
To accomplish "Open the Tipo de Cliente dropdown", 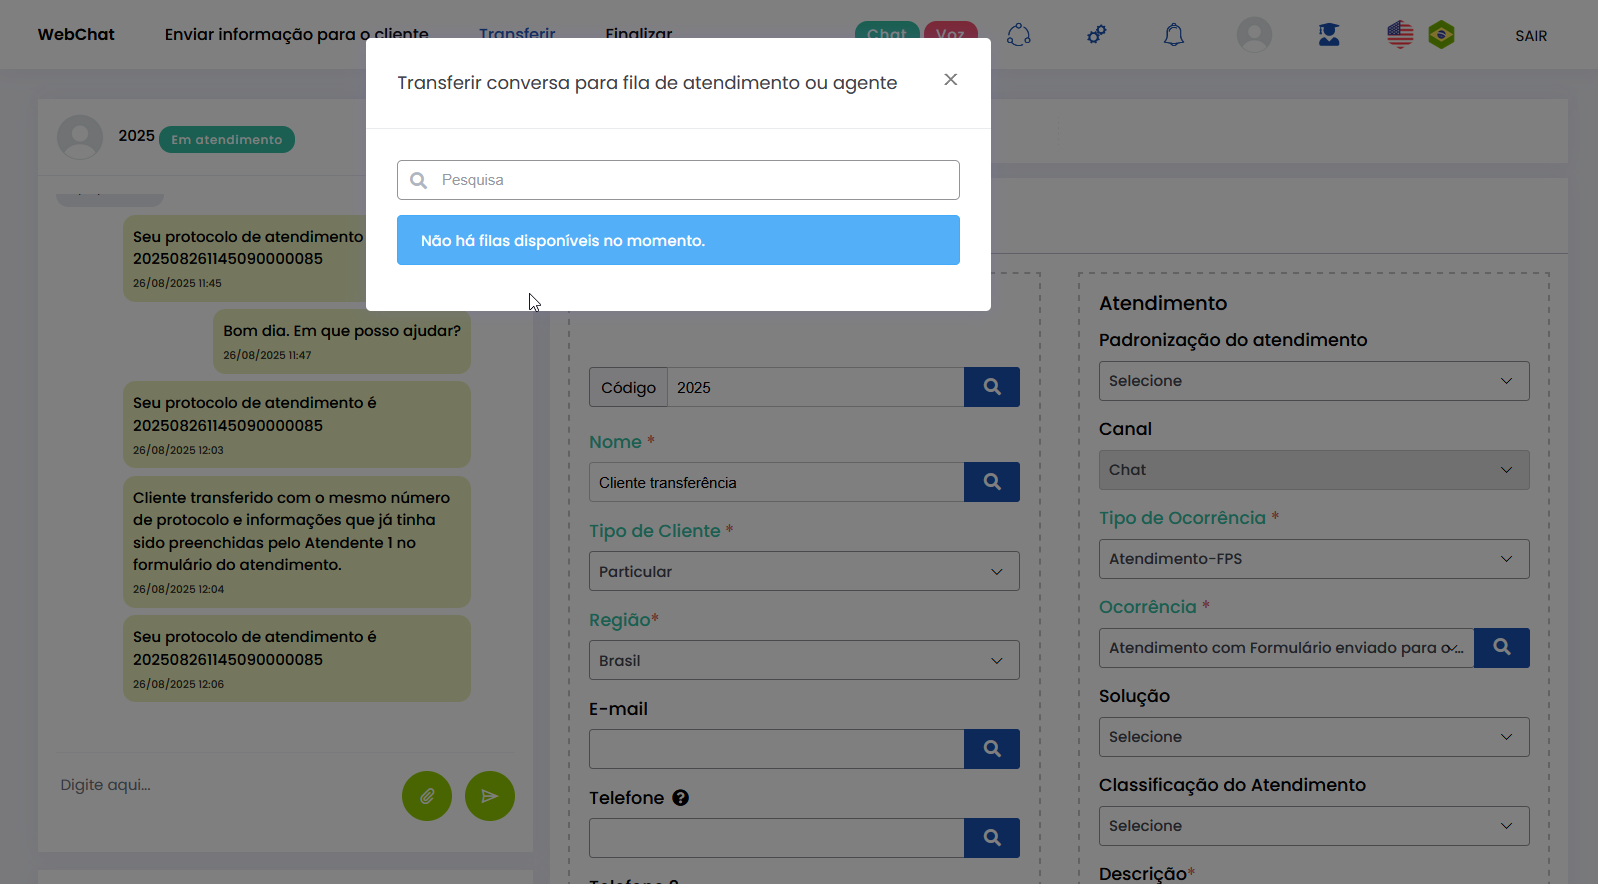I will coord(804,571).
